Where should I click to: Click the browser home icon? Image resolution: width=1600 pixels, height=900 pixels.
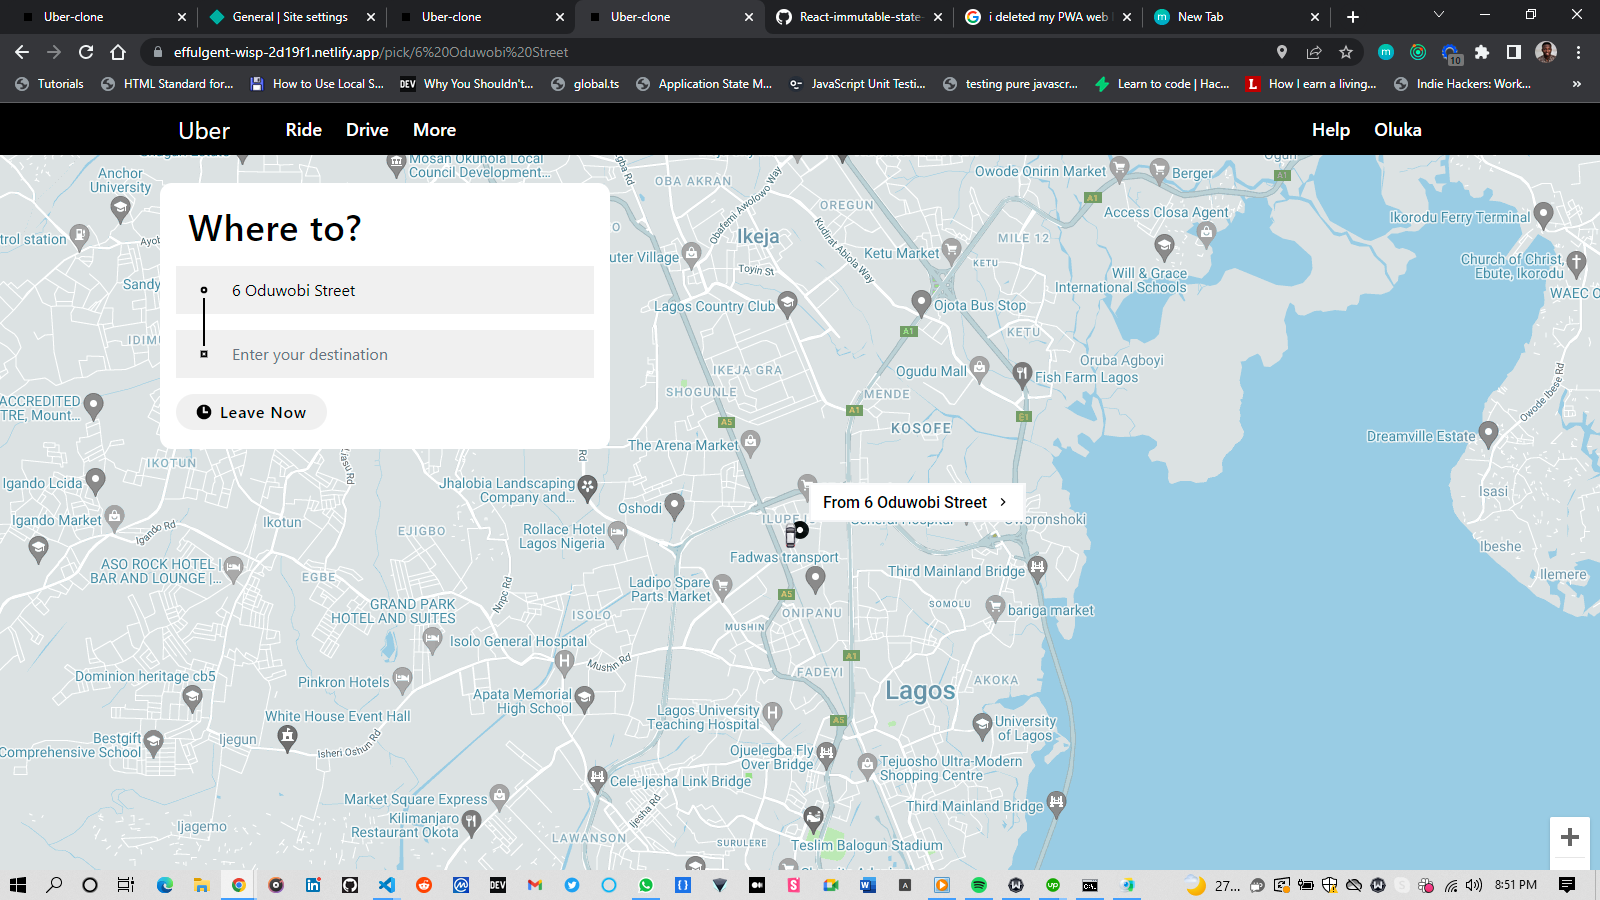(x=118, y=52)
